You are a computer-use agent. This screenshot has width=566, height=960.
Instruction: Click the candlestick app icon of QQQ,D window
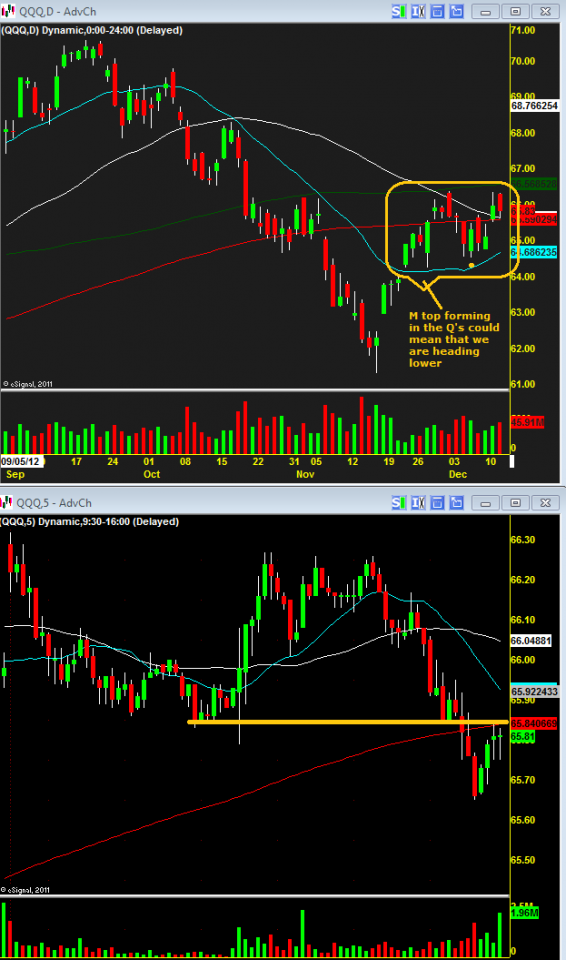click(7, 11)
